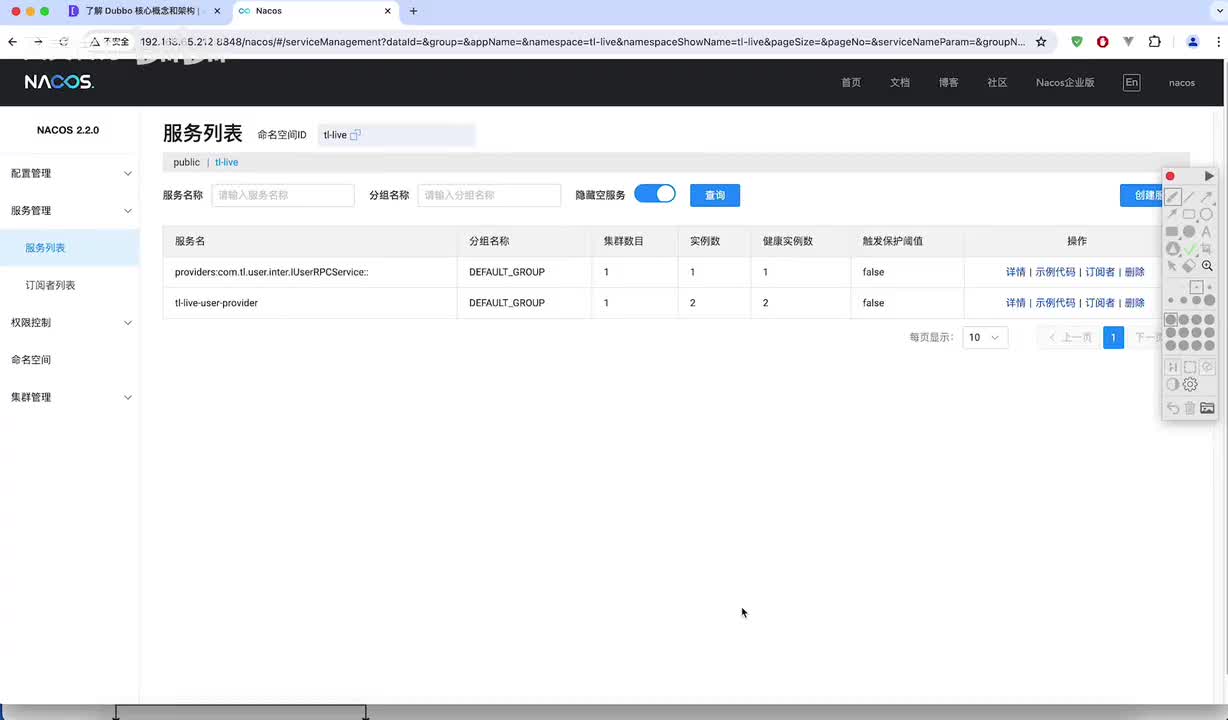1228x720 pixels.
Task: Open the whiteboard image icon in the annotation toolbar
Action: pyautogui.click(x=1207, y=408)
